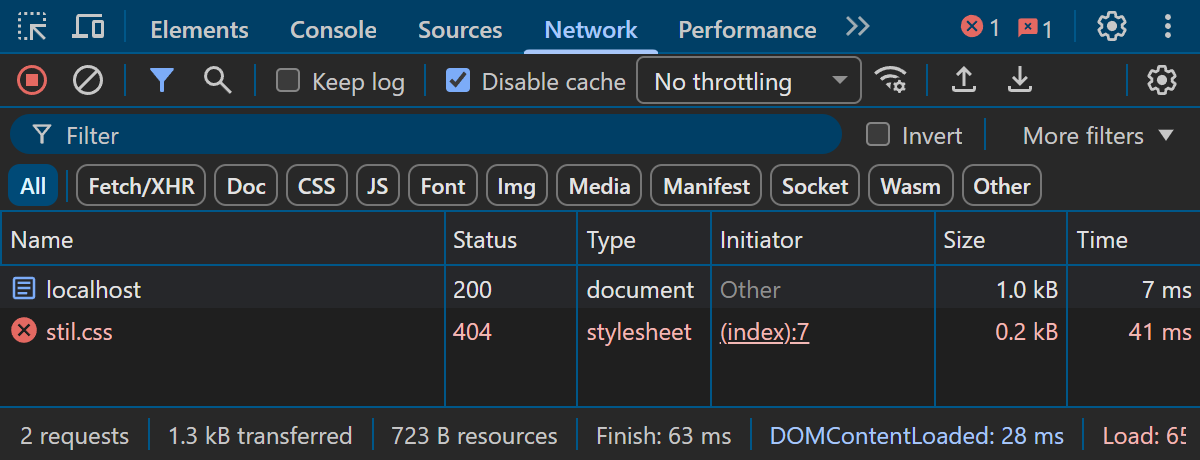Show more DevTools tabs chevron

857,27
